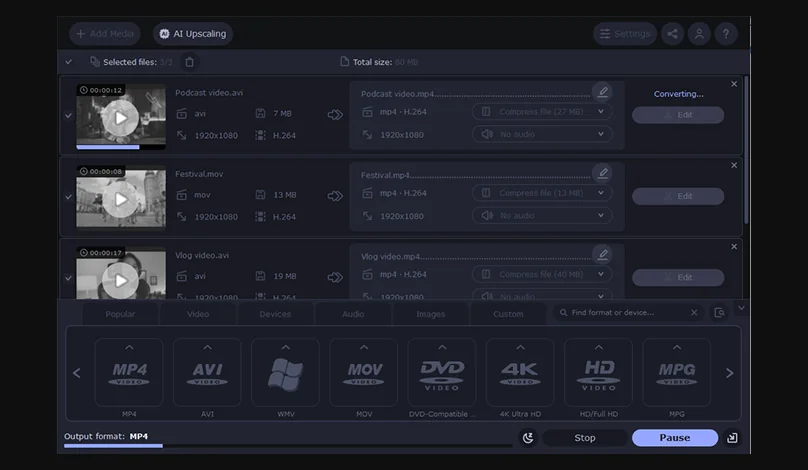Click Edit button for Podcast video
The width and height of the screenshot is (808, 470).
[678, 115]
